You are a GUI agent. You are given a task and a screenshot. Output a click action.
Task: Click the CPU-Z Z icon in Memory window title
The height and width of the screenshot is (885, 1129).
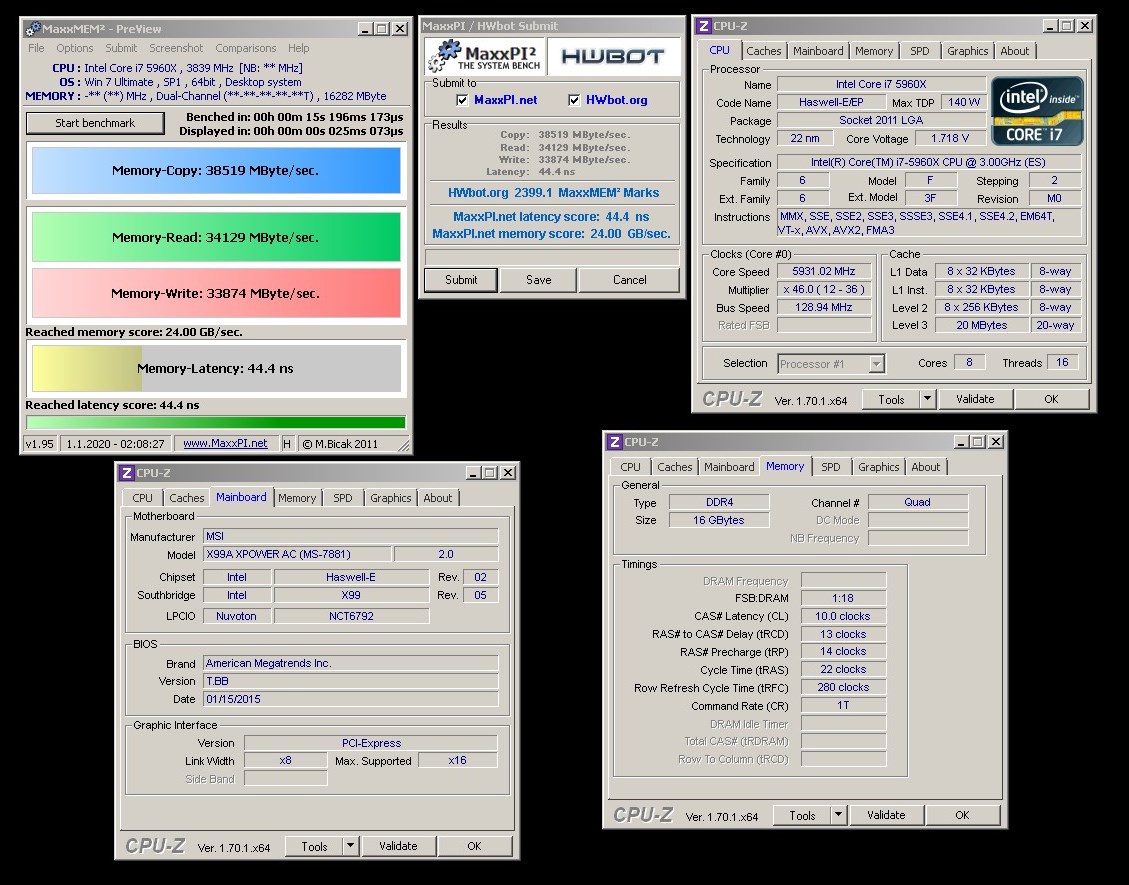click(614, 441)
